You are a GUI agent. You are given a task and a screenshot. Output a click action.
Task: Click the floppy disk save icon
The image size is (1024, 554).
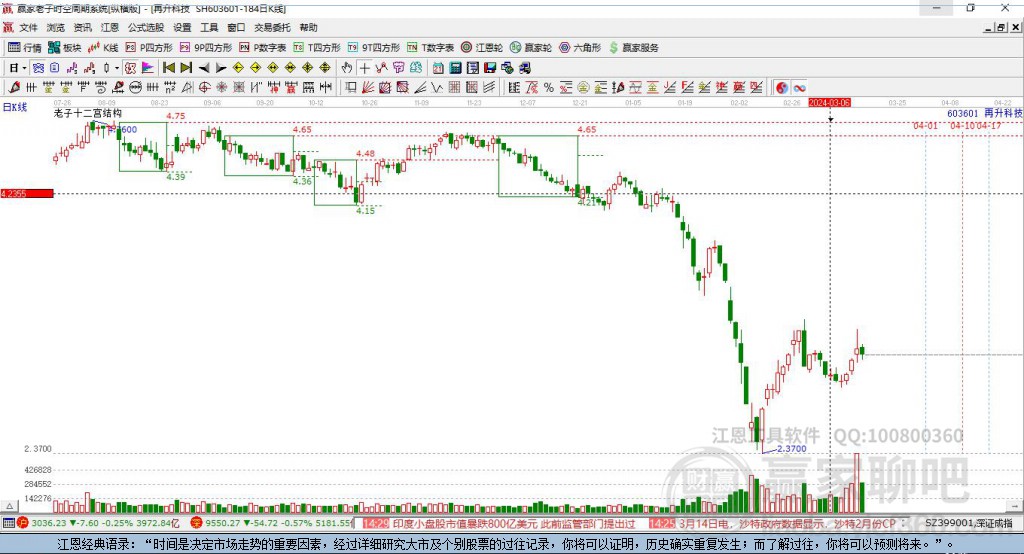tap(490, 68)
